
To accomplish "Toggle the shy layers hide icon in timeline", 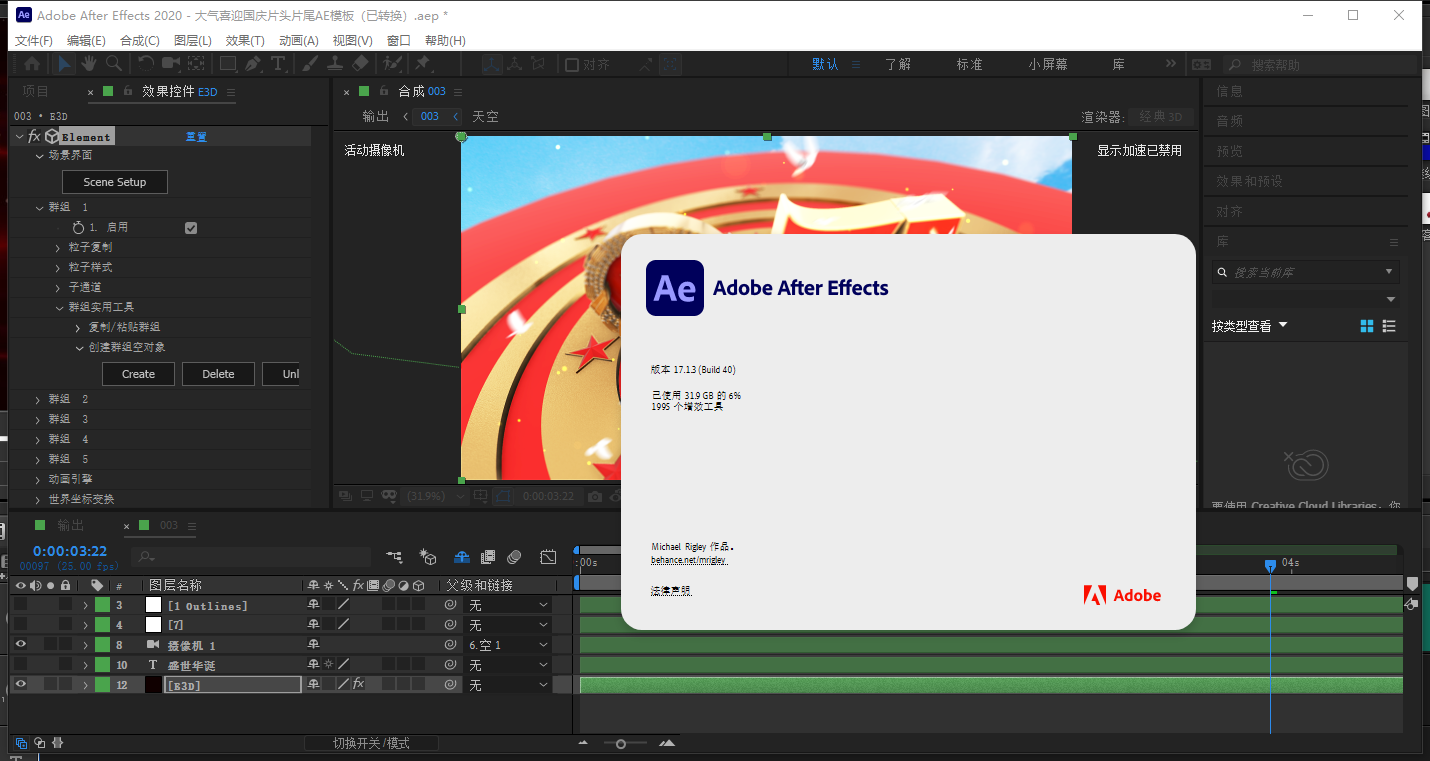I will point(461,557).
